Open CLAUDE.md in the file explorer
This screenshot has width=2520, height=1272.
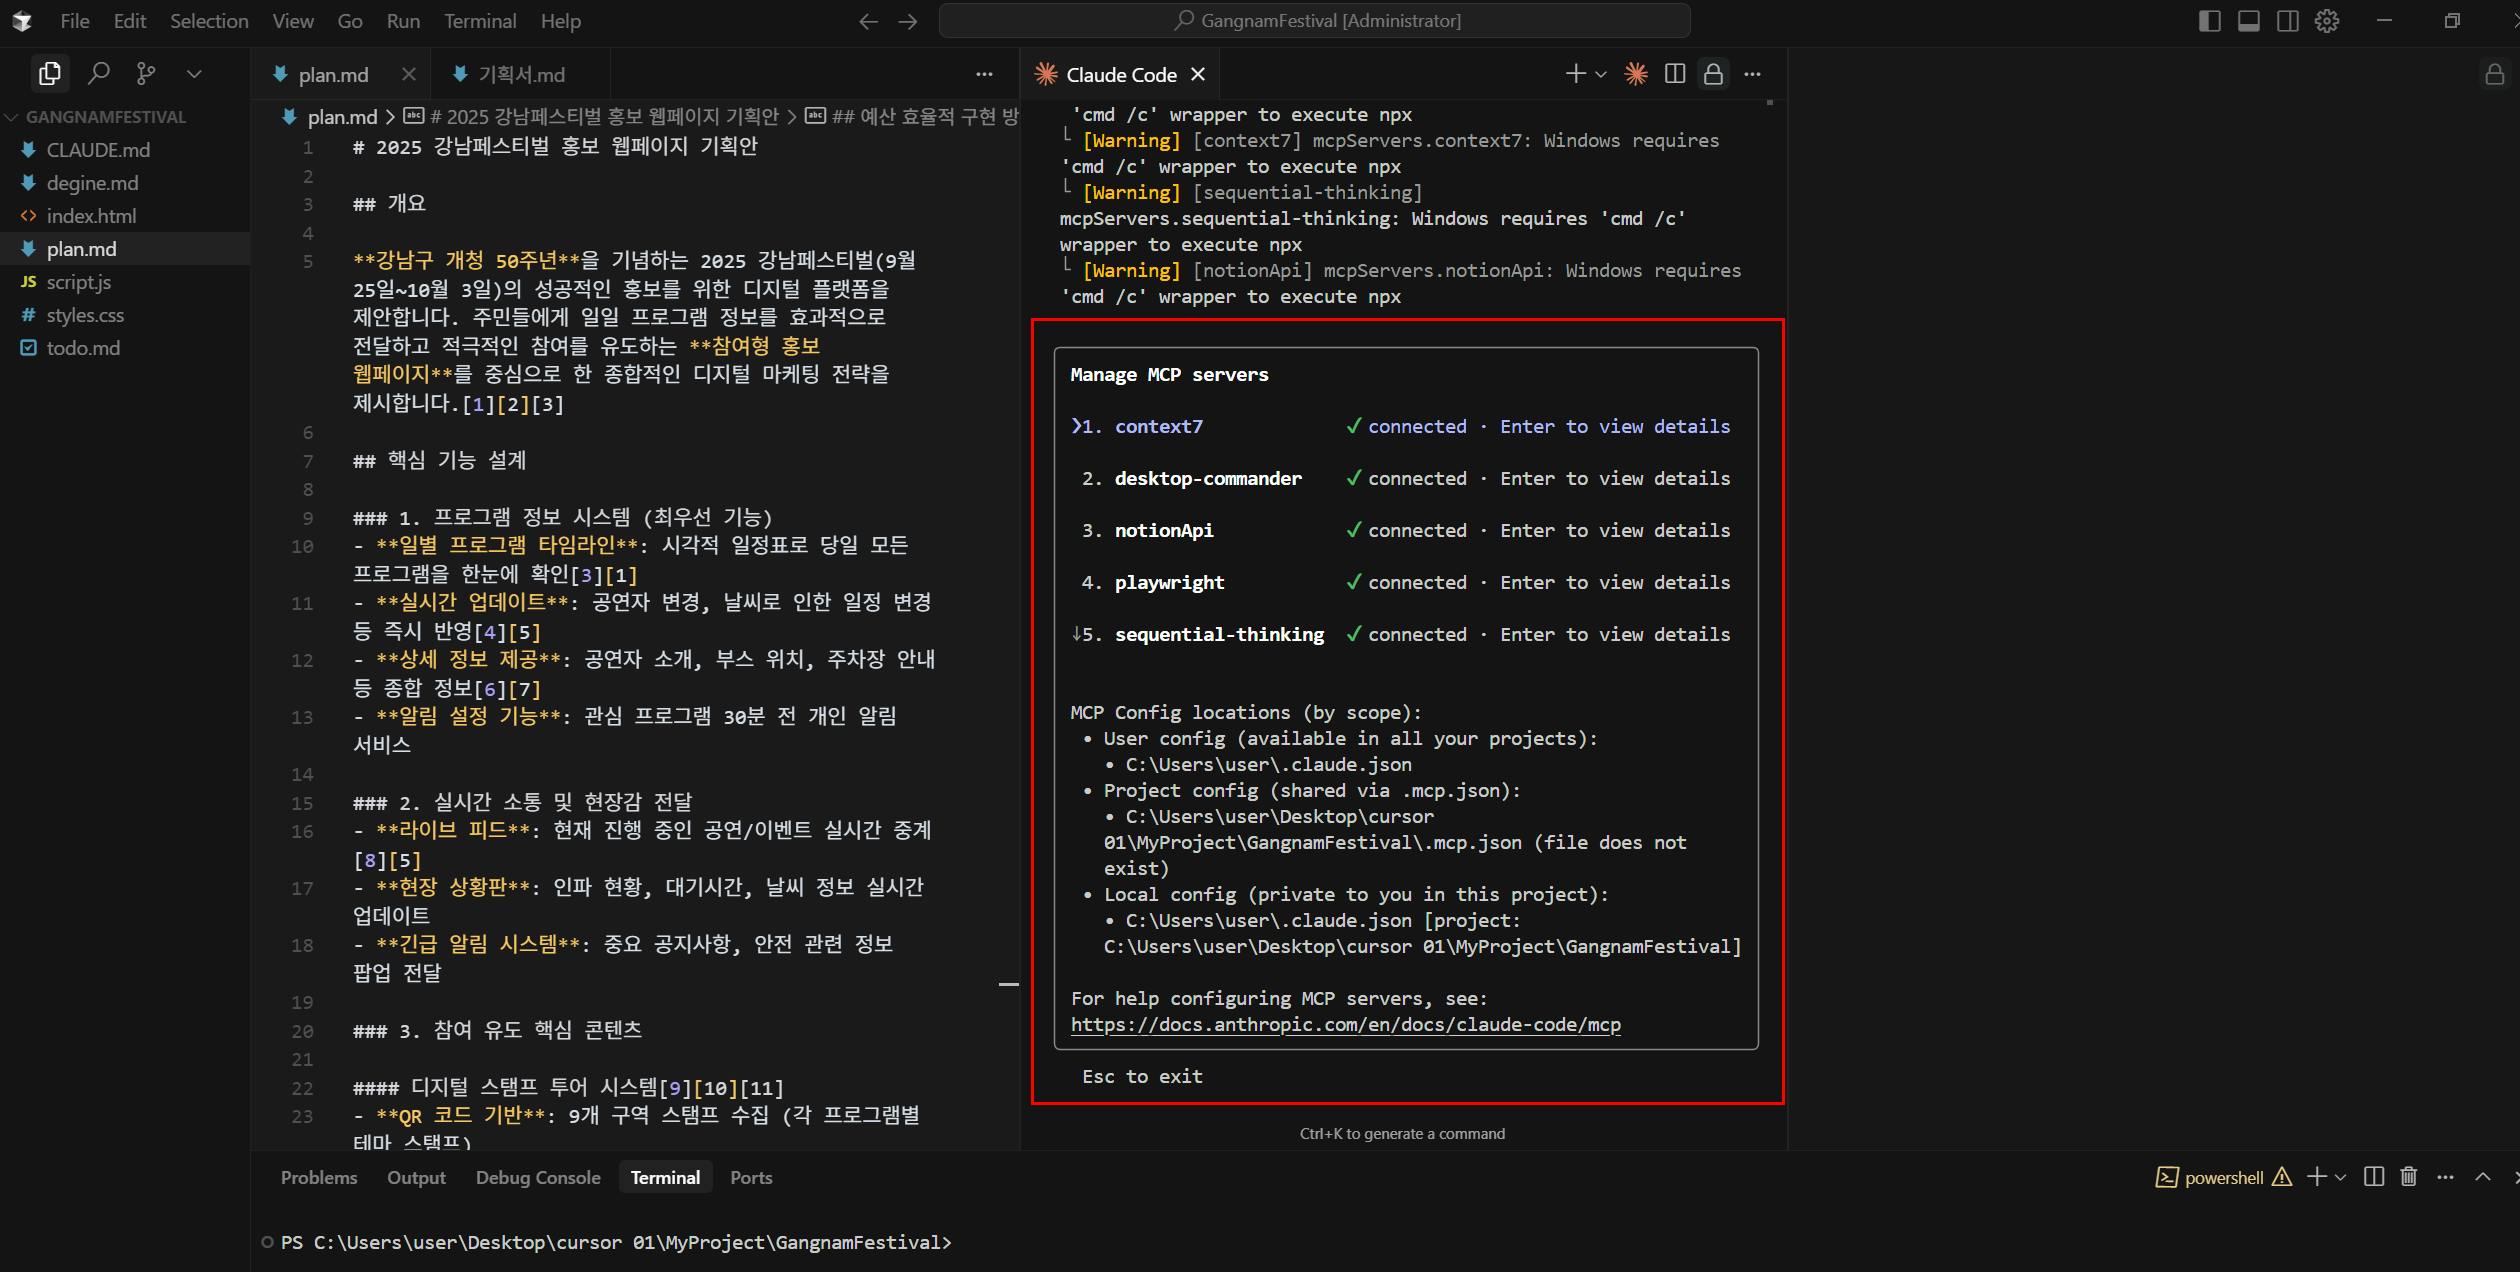(98, 150)
